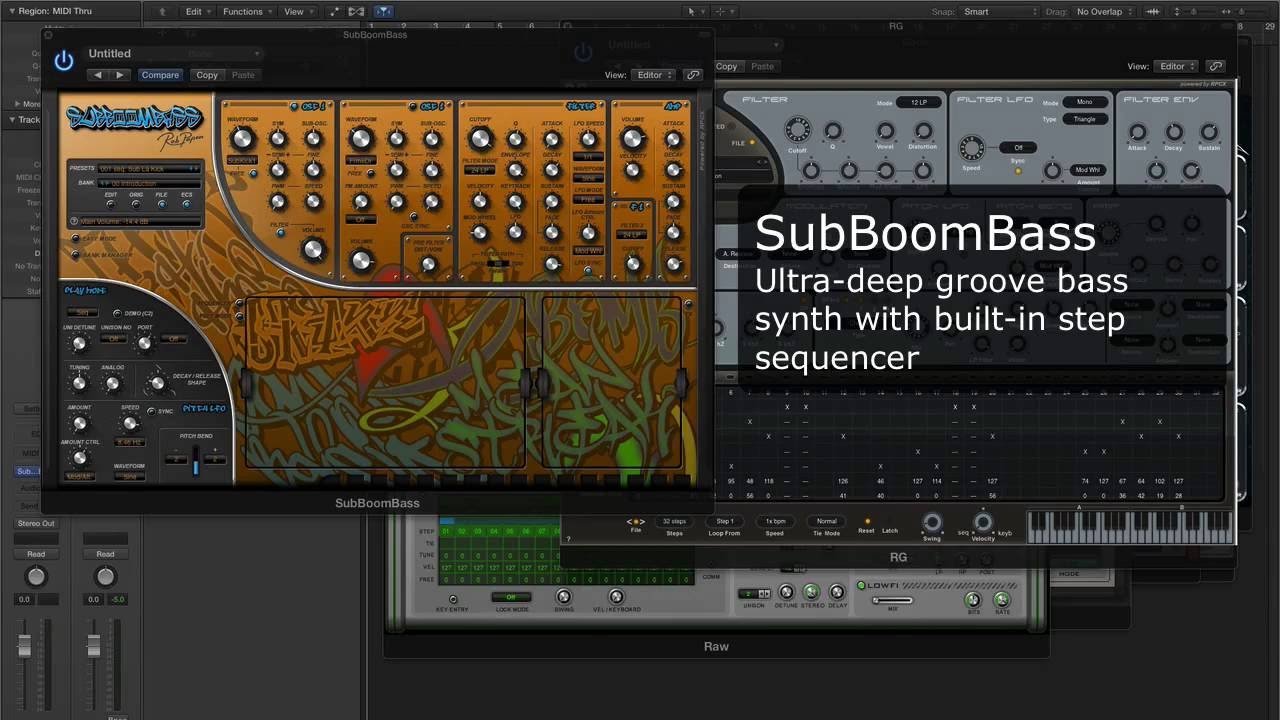Click the Velocity knob in RG sequencer
Screen dimensions: 1280x720
(x=983, y=522)
